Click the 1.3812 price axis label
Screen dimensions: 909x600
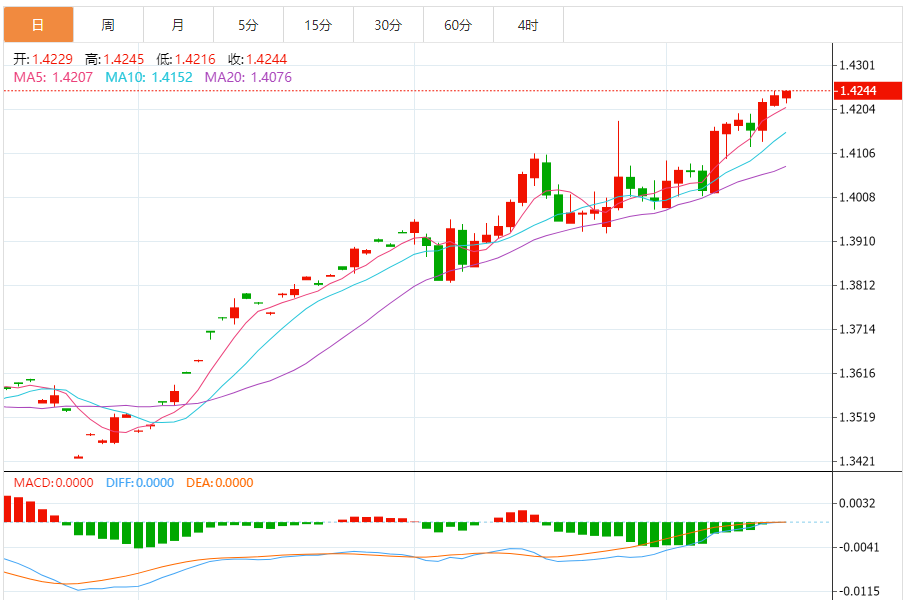857,285
